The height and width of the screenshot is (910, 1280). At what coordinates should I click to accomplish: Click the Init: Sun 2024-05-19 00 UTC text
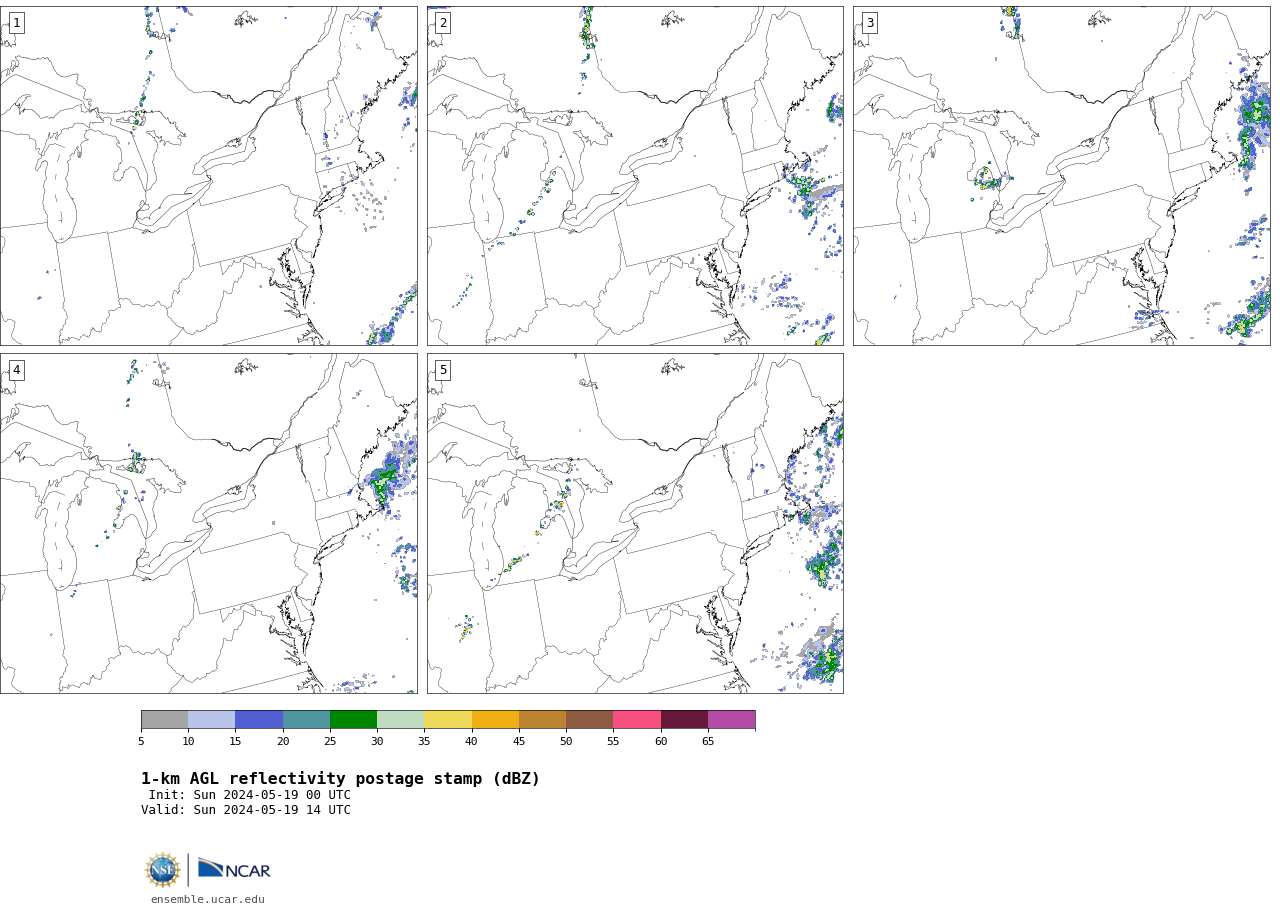(250, 795)
